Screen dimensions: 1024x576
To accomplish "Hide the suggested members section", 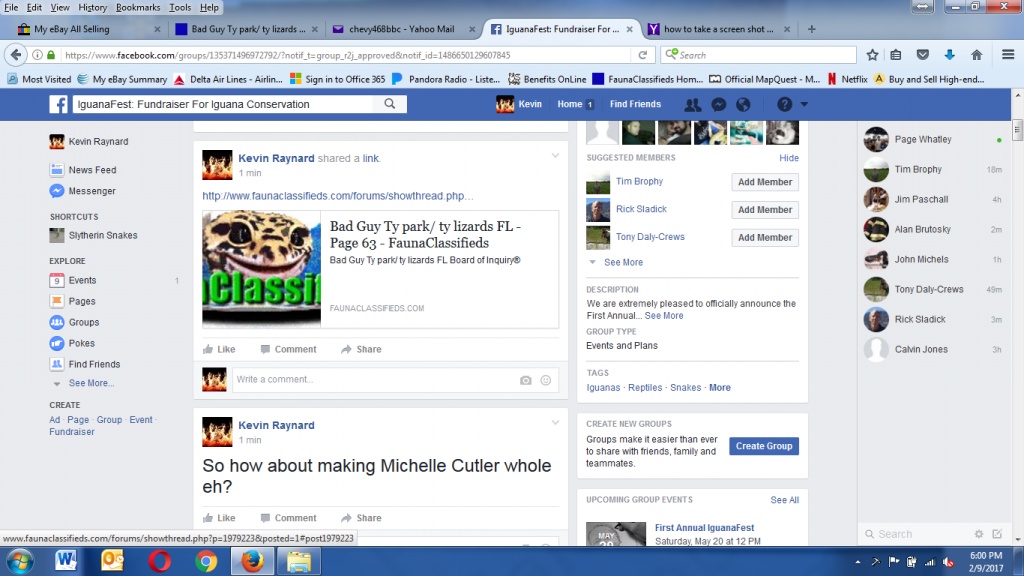I will click(x=788, y=158).
